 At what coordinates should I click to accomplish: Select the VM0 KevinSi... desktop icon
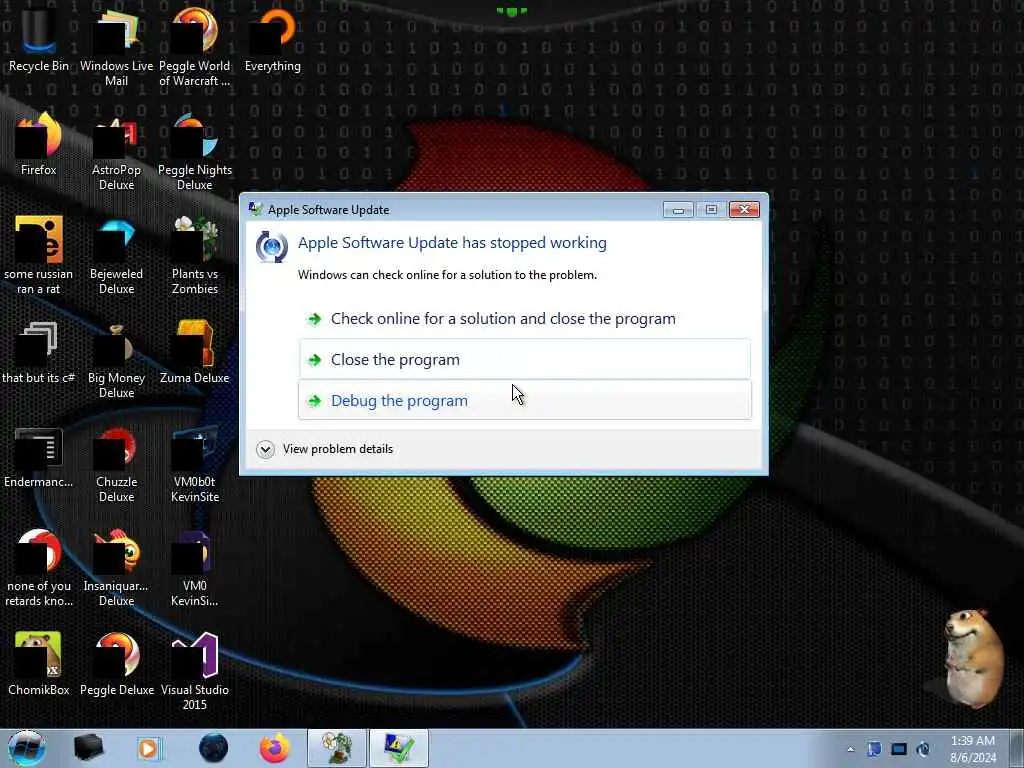pos(195,568)
